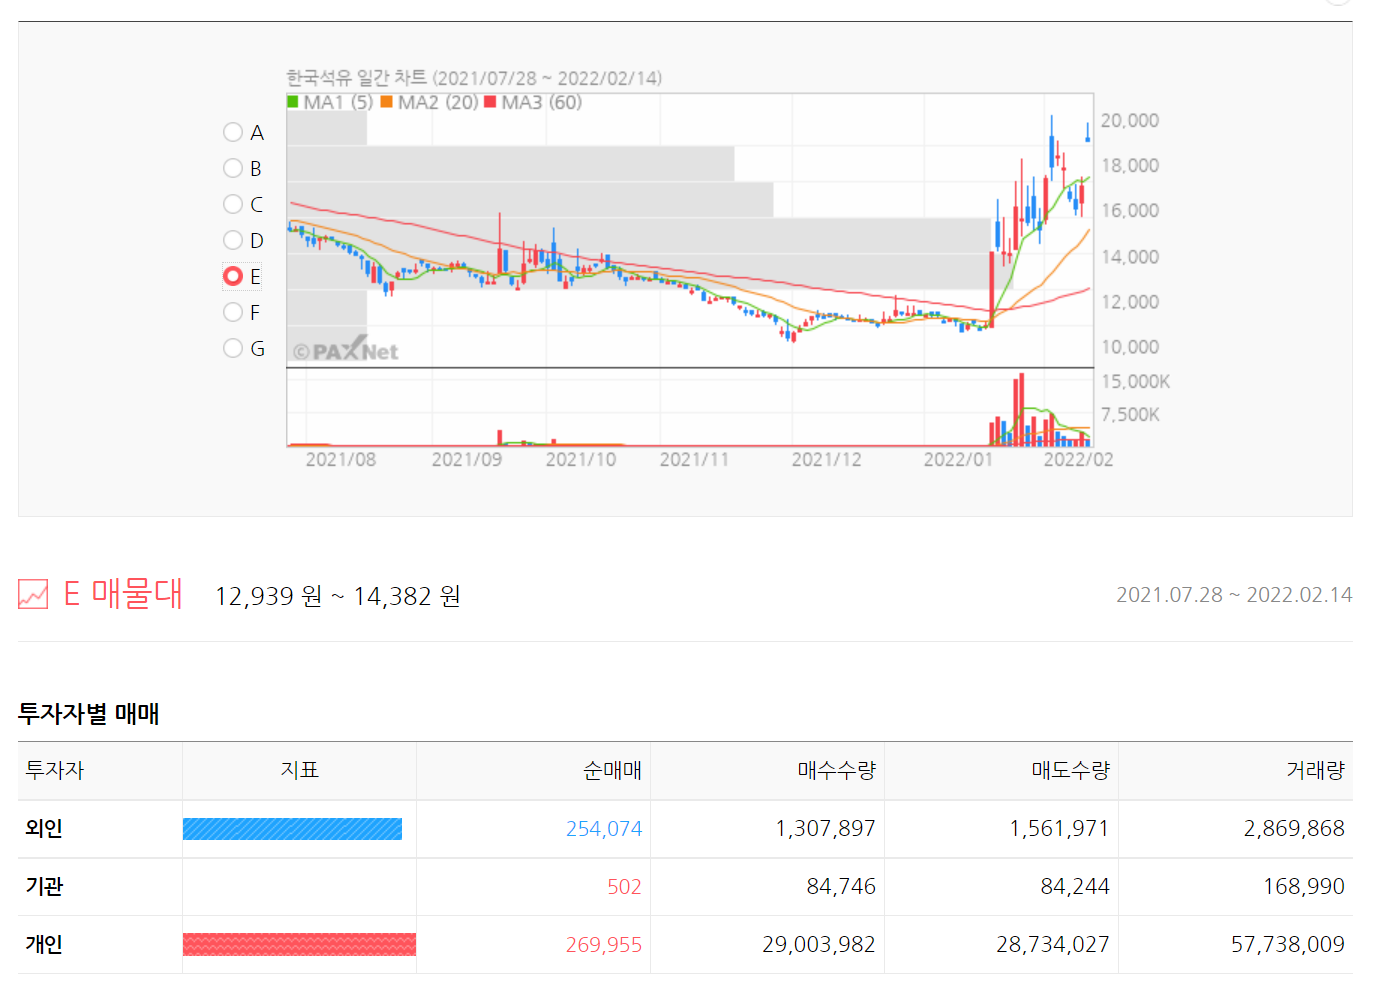Click the 7,500K volume axis label

tap(1130, 415)
